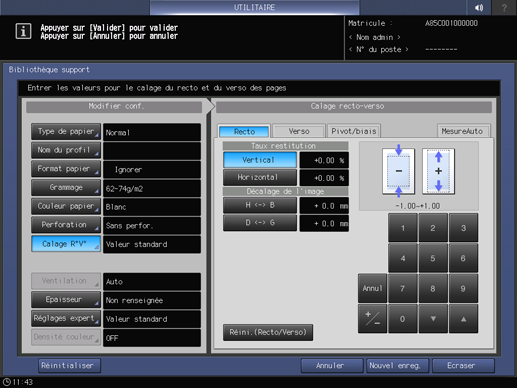Tap keypad digit 0
Image resolution: width=517 pixels, height=388 pixels.
[x=403, y=318]
